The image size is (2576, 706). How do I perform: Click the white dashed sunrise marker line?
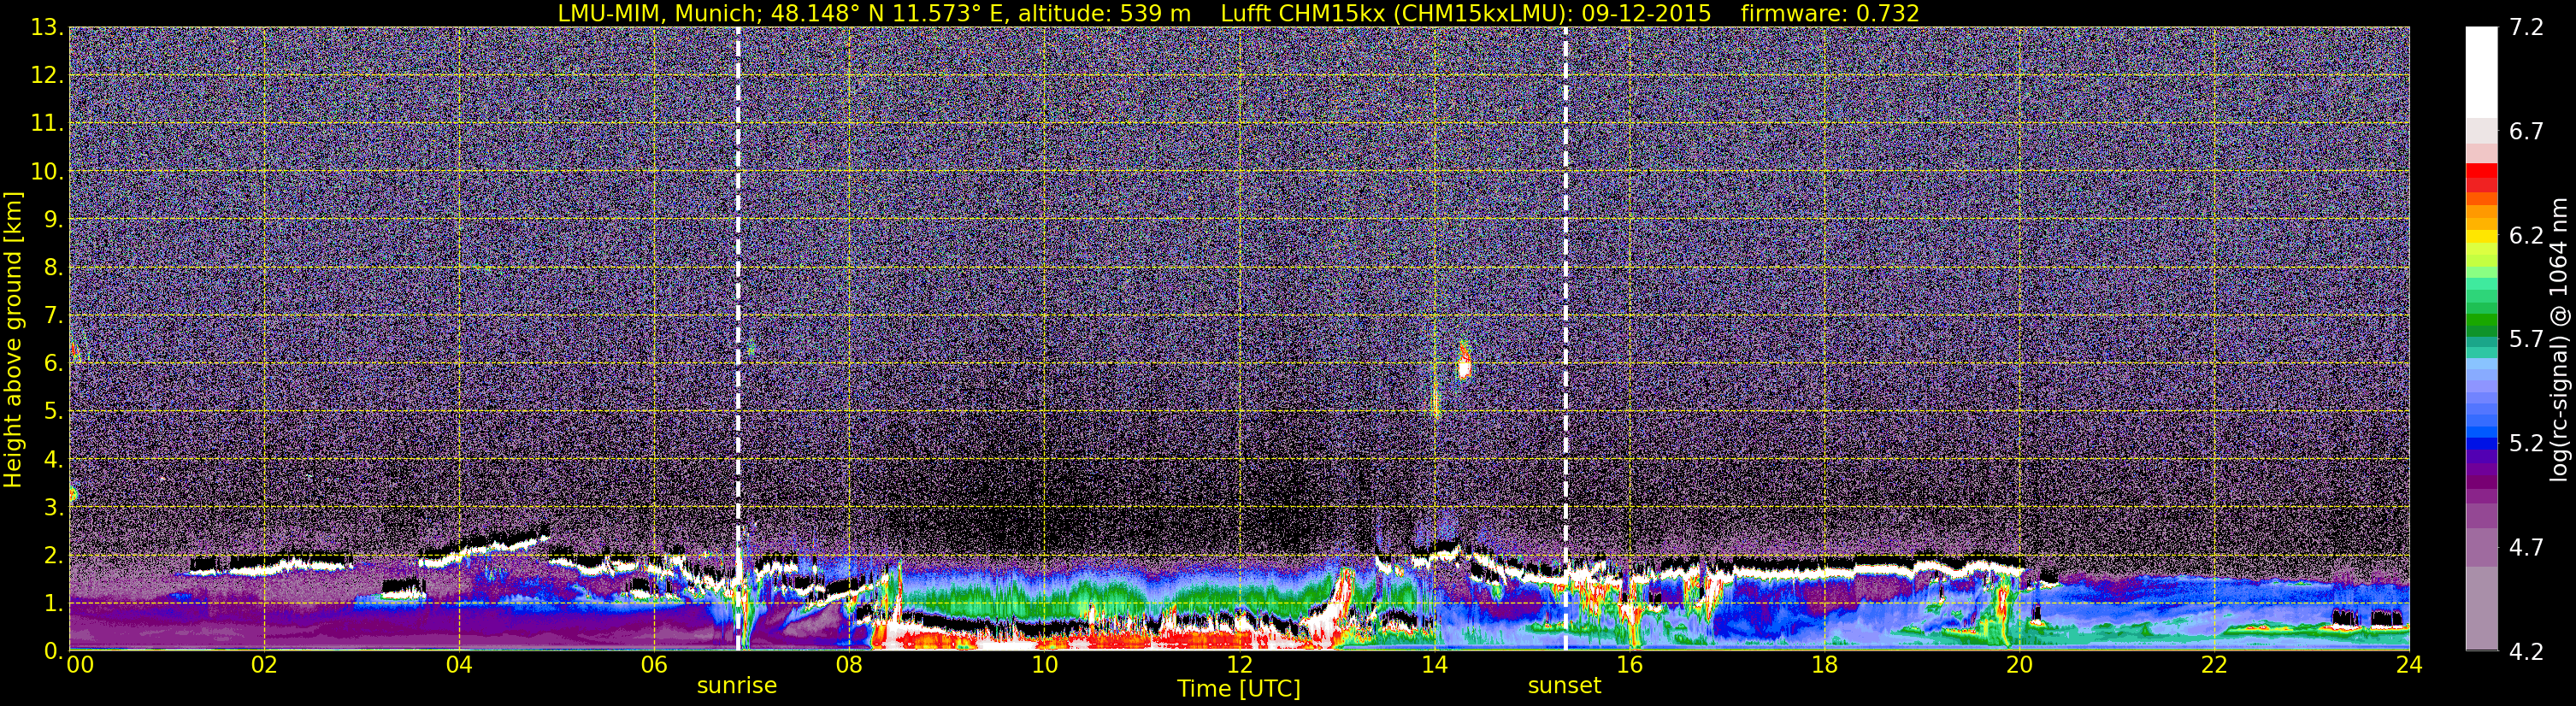coord(738,338)
